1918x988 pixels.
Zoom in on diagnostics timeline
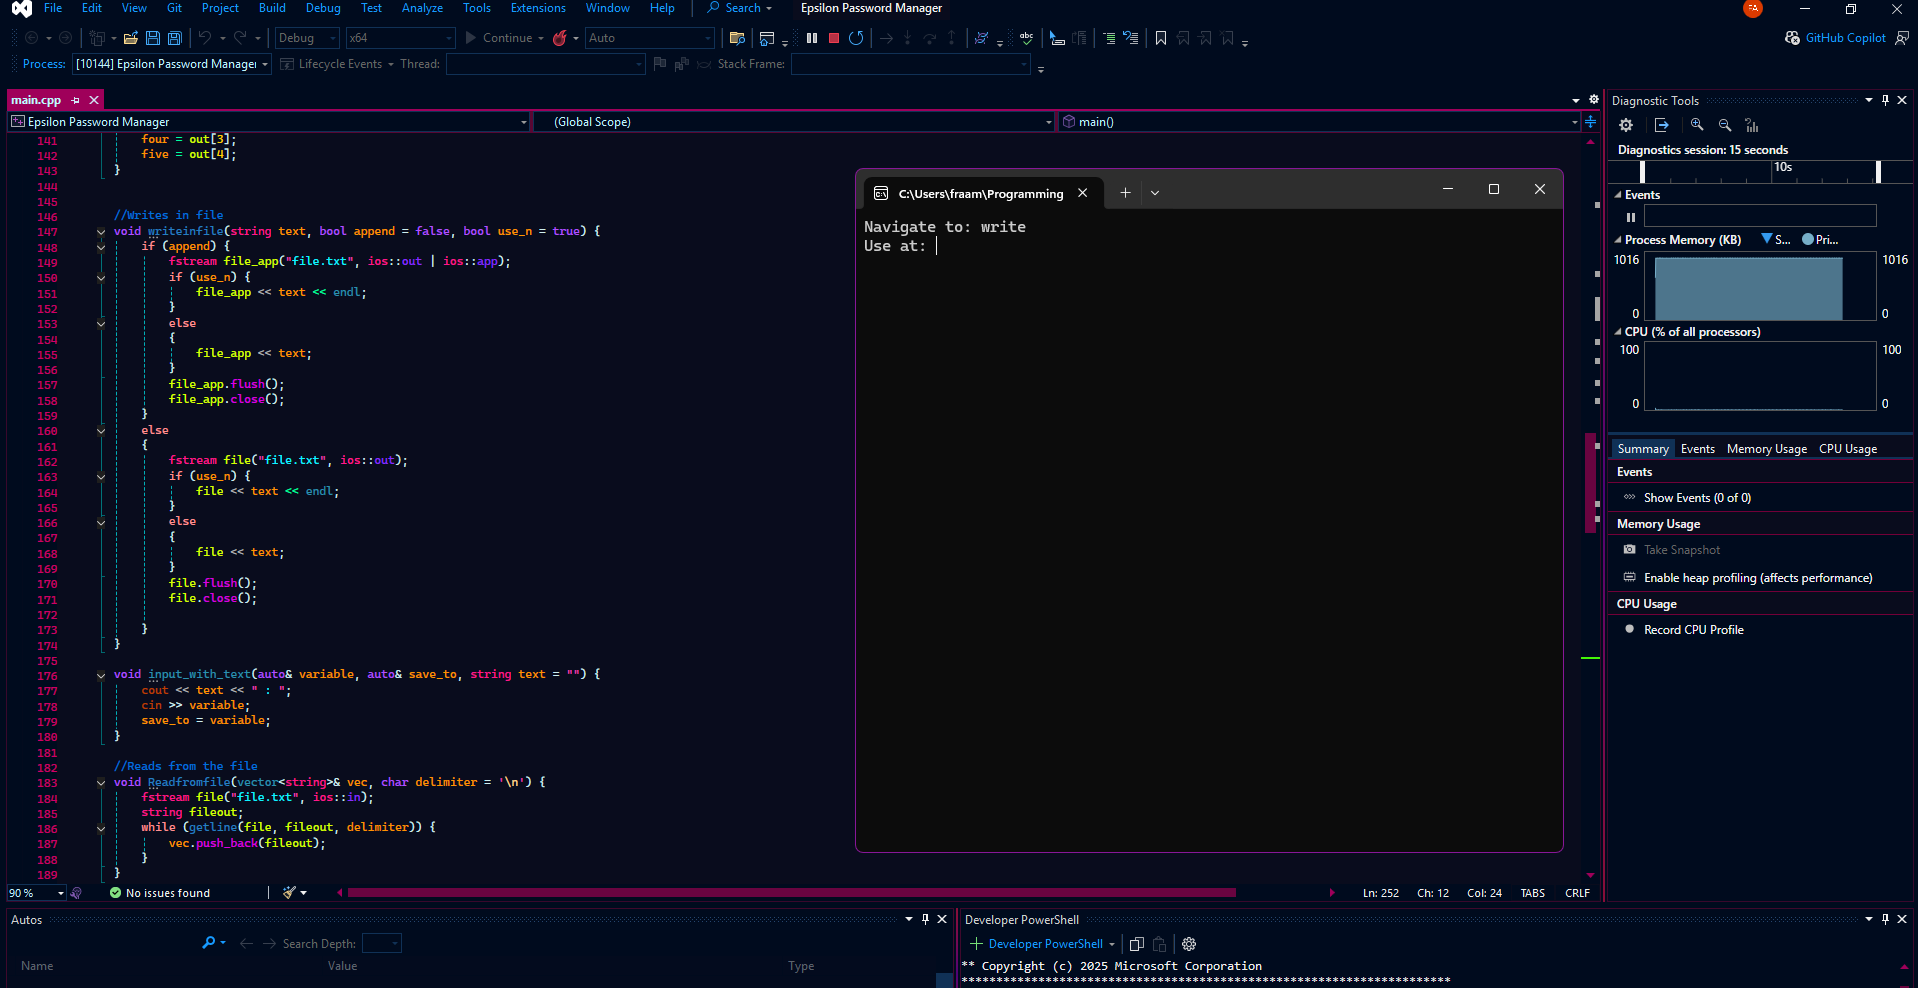[1697, 125]
